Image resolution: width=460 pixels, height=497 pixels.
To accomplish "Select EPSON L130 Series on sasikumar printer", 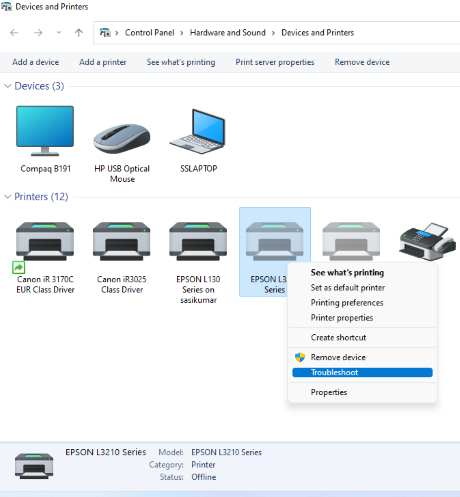I will 198,241.
